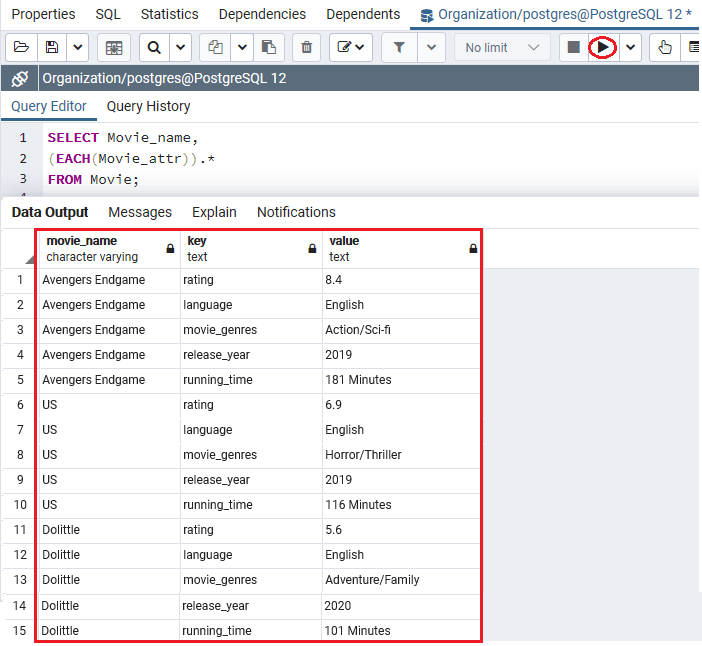Screen dimensions: 702x646
Task: Click the '(EACH(Movie_attr)).*' editor line
Action: 131,158
